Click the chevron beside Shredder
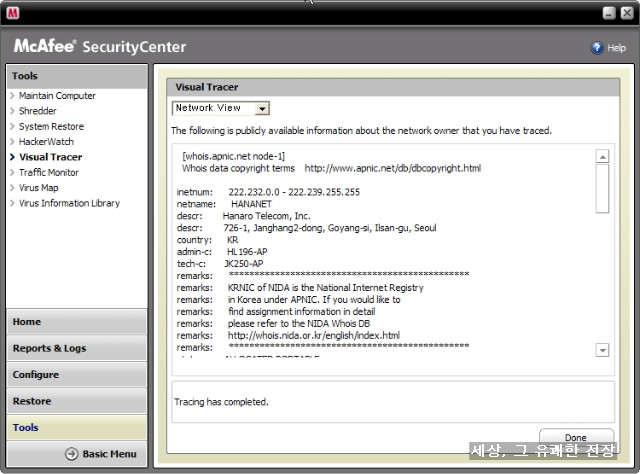 pos(12,111)
